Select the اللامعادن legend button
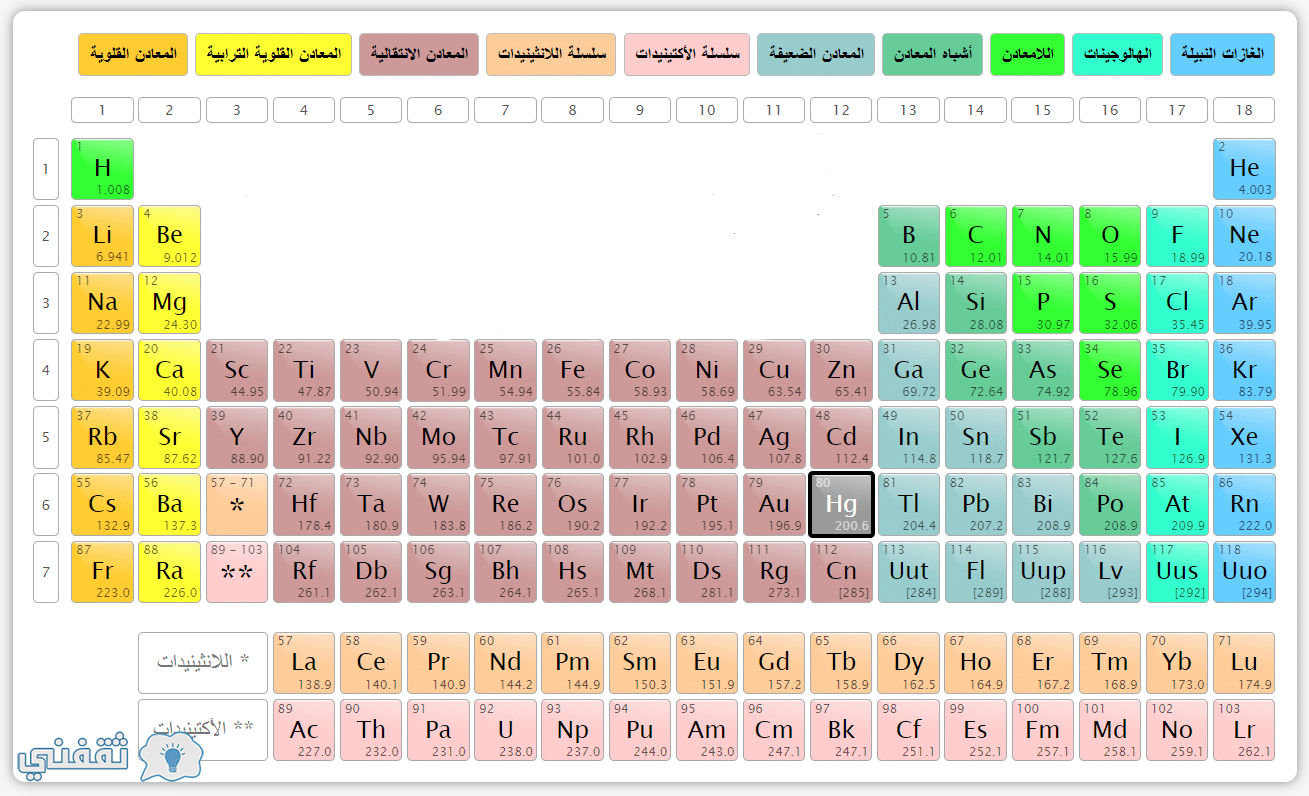This screenshot has width=1309, height=796. click(x=1028, y=54)
